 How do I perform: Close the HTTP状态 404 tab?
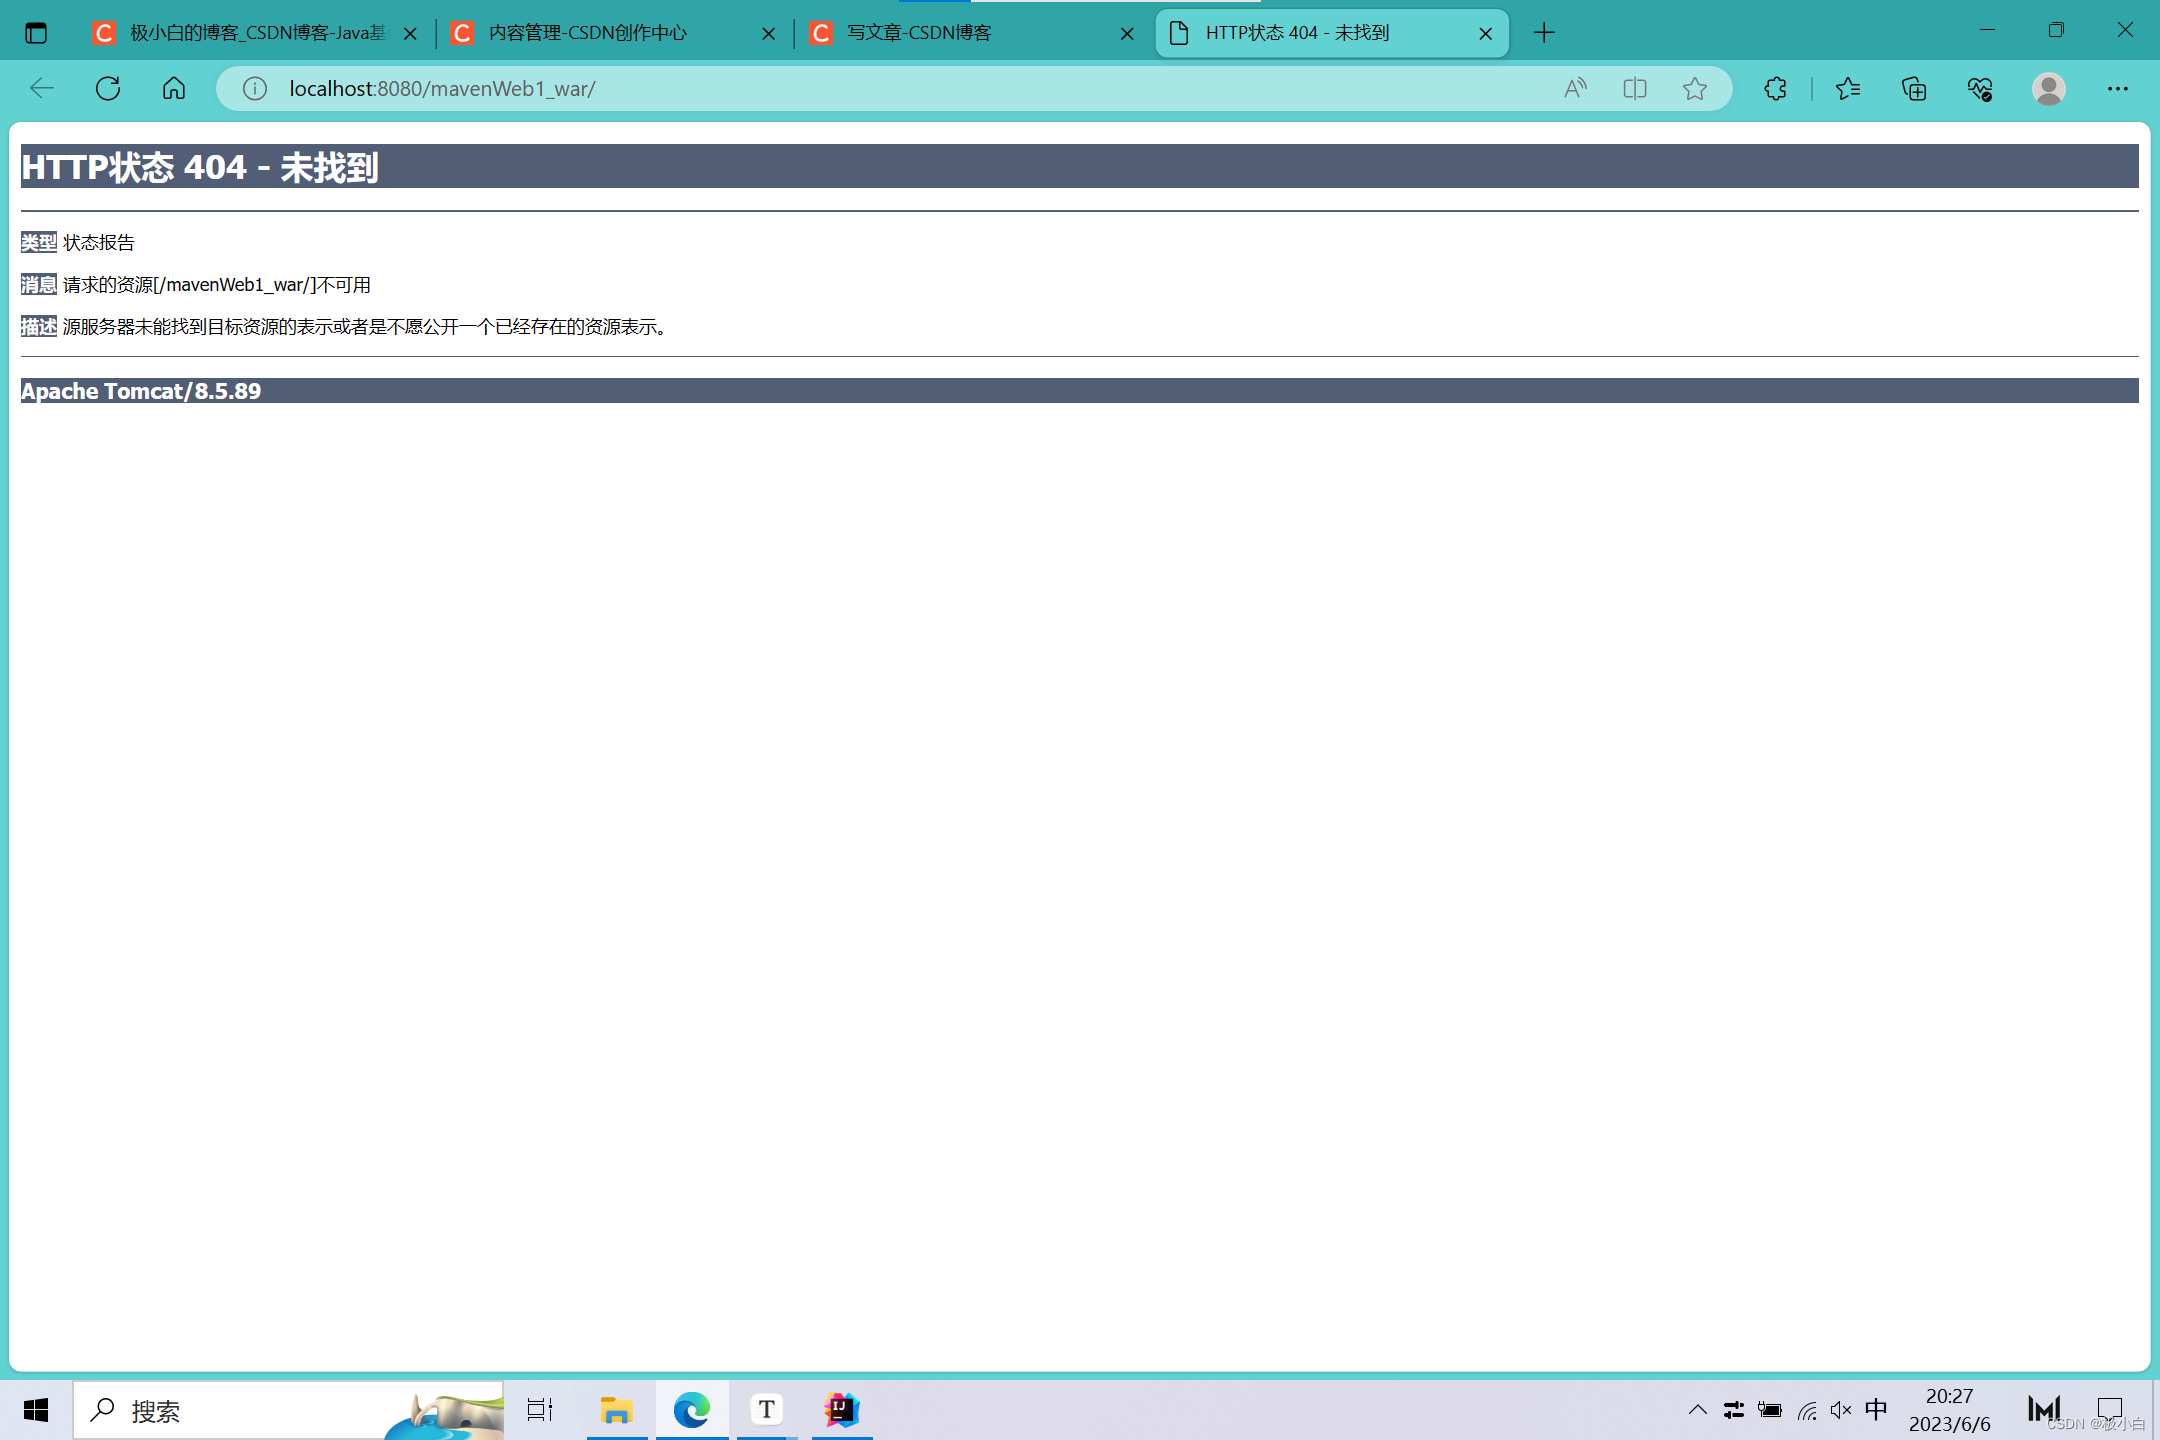click(1486, 34)
